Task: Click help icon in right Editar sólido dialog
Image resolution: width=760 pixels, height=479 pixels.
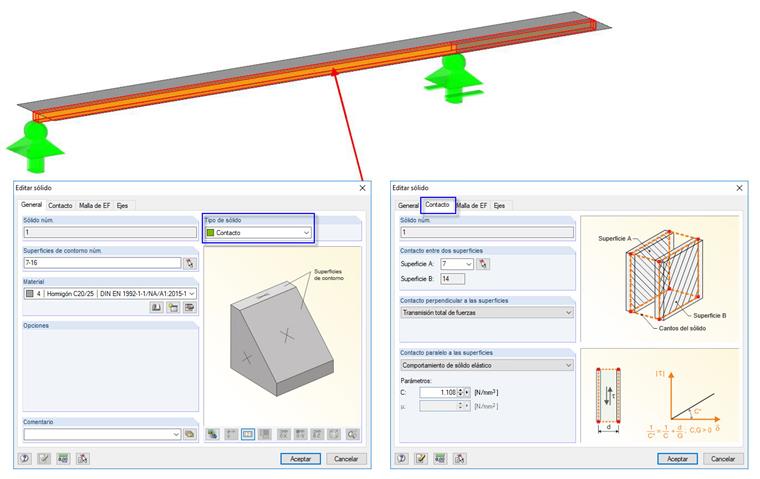Action: tap(402, 458)
